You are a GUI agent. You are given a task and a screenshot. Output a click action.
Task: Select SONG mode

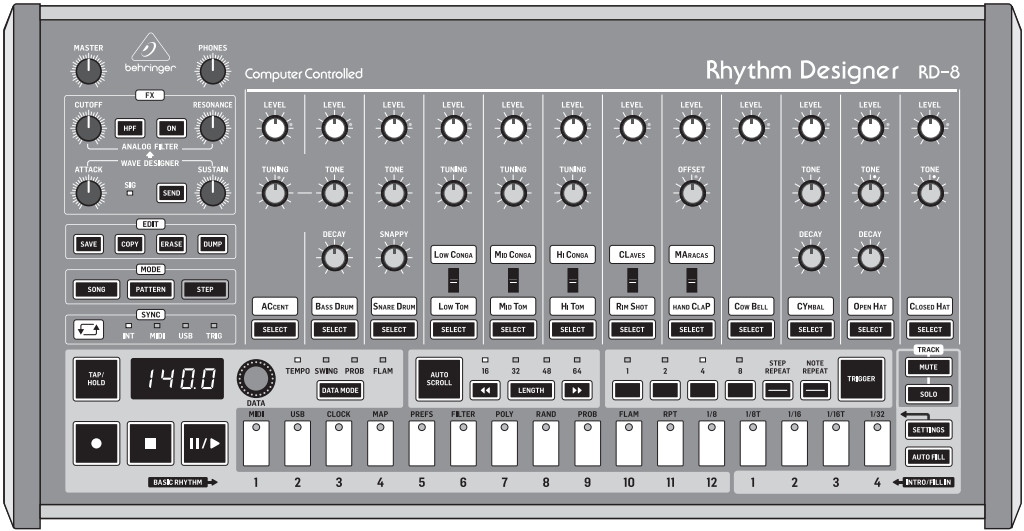point(96,289)
